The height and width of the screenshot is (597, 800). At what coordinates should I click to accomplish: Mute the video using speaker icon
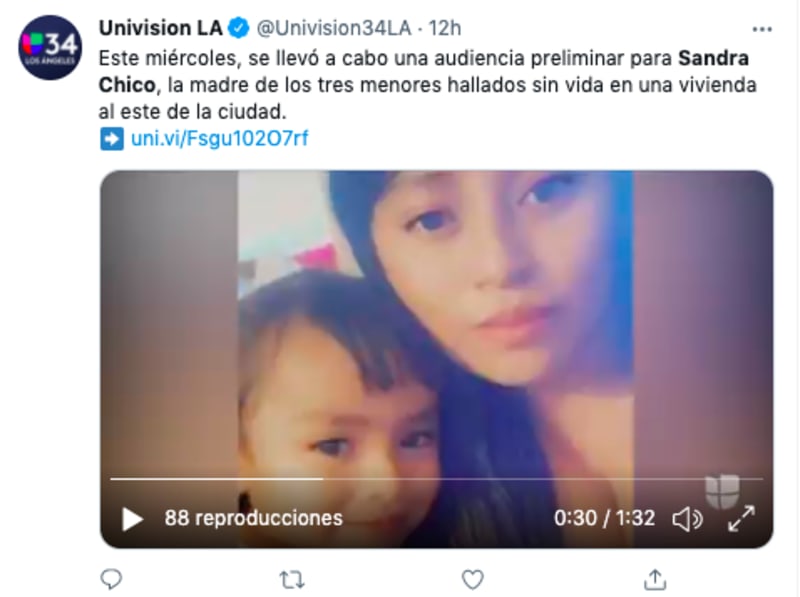tap(687, 519)
